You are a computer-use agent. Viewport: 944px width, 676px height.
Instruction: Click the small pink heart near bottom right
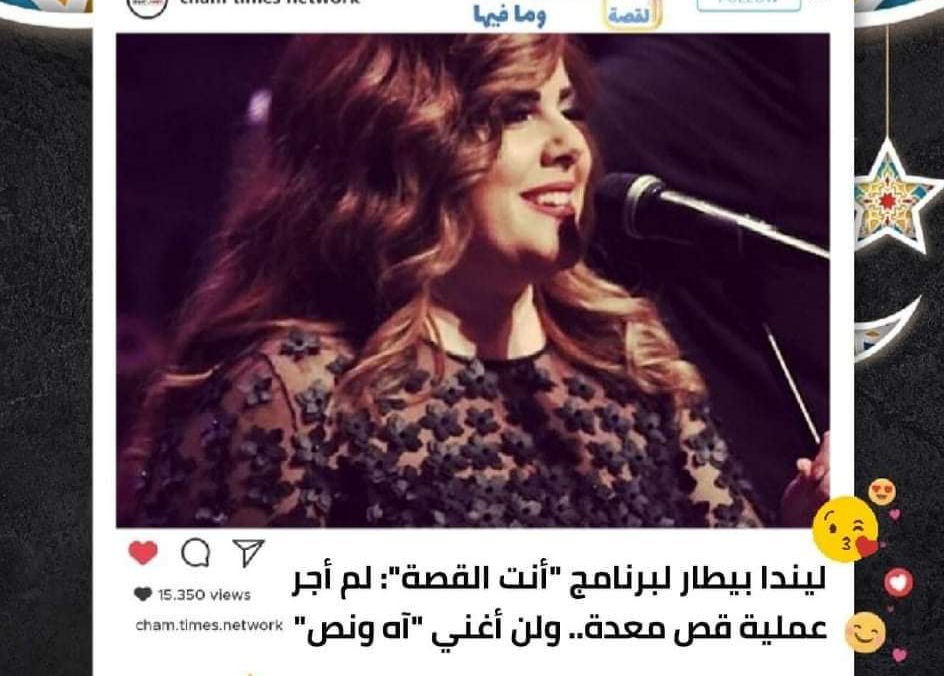[x=899, y=654]
